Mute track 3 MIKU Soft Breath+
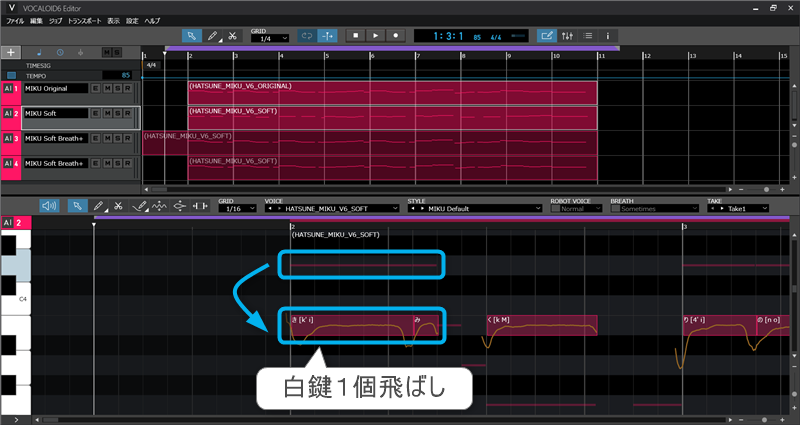 pyautogui.click(x=107, y=138)
